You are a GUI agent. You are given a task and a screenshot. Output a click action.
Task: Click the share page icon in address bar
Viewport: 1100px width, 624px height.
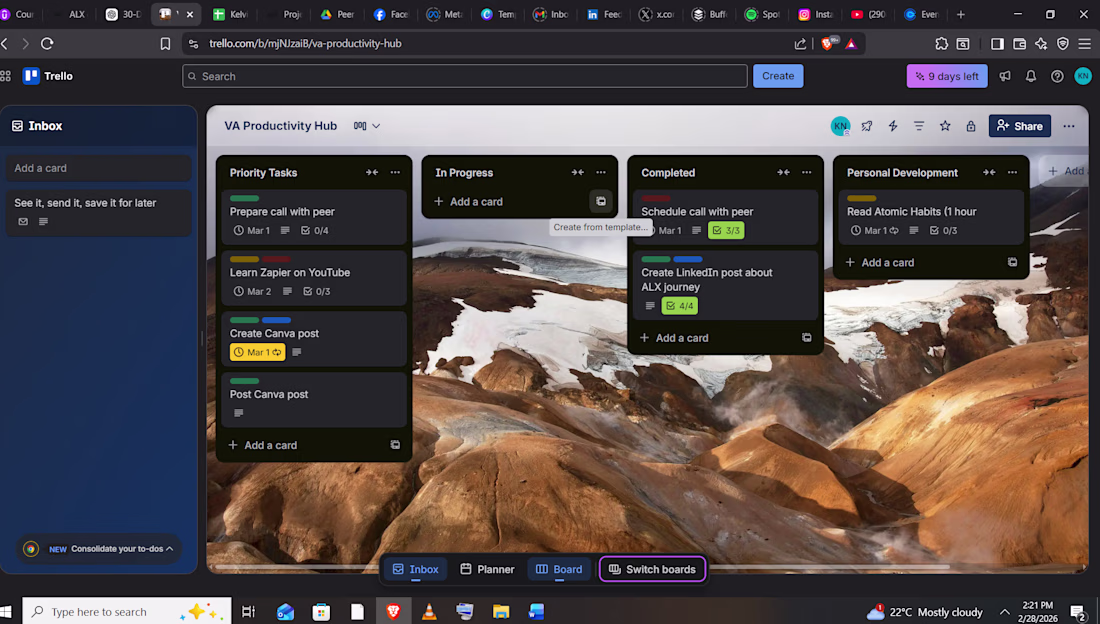[x=800, y=44]
